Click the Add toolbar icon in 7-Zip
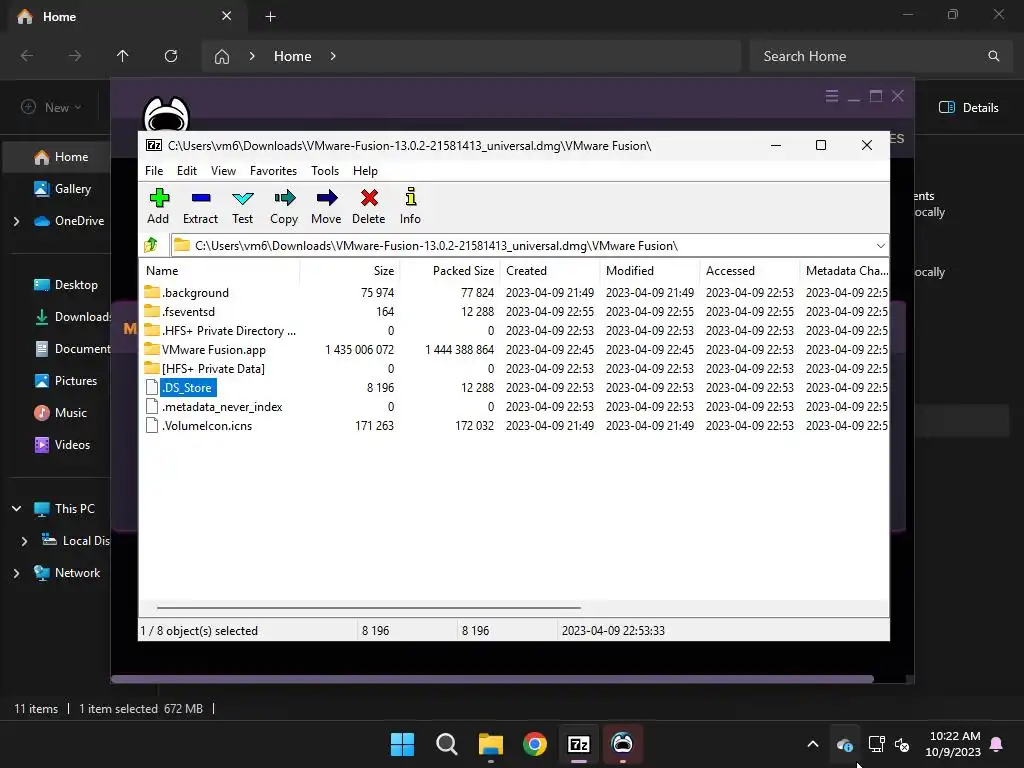 pyautogui.click(x=159, y=206)
